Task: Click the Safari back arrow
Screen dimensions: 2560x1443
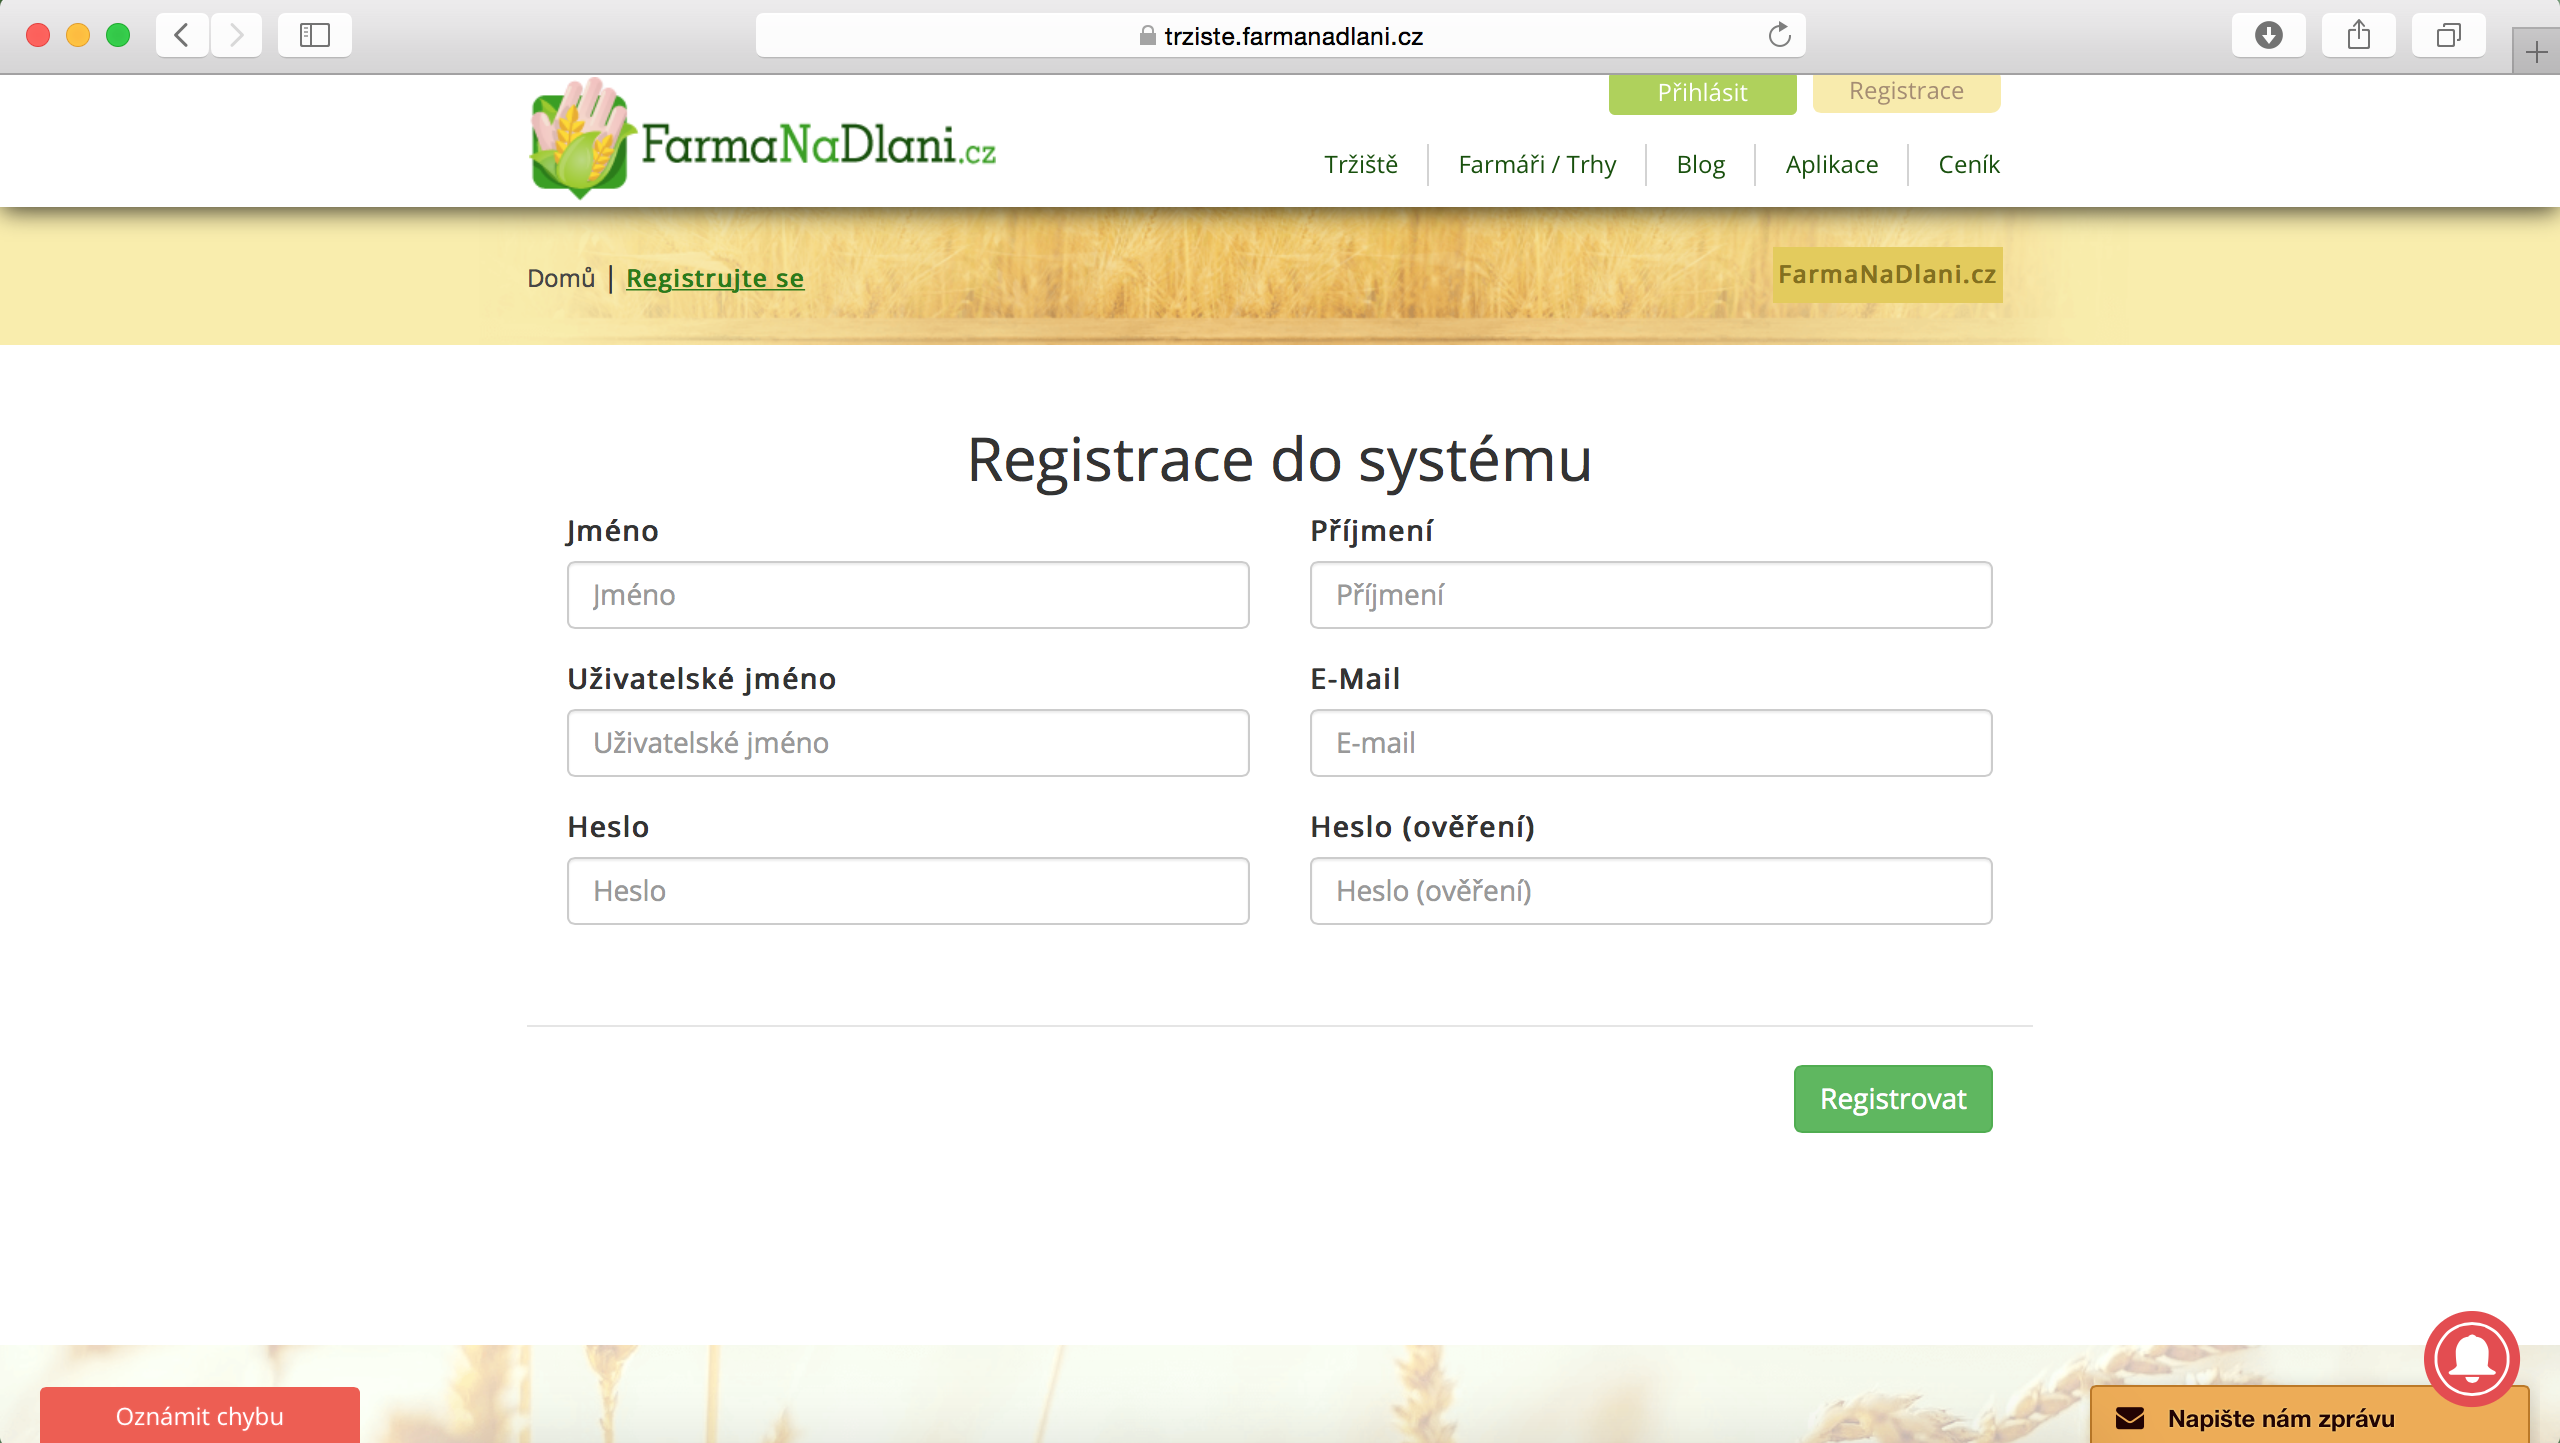Action: click(182, 36)
